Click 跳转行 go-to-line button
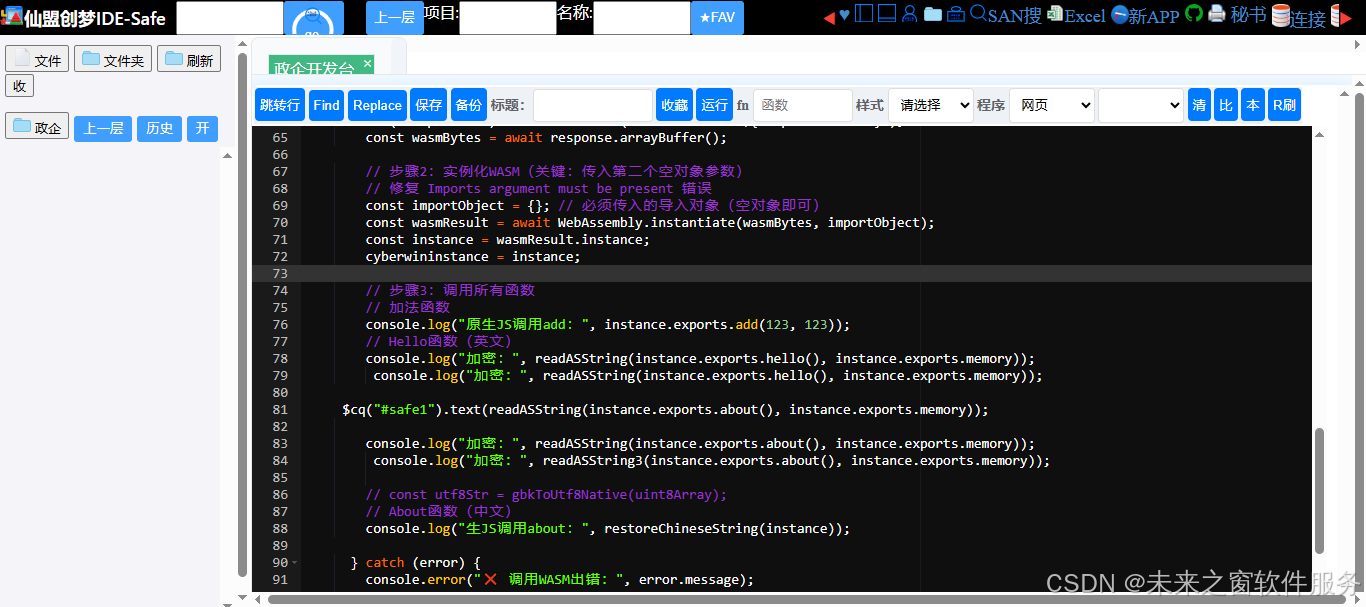The height and width of the screenshot is (607, 1366). (x=280, y=105)
